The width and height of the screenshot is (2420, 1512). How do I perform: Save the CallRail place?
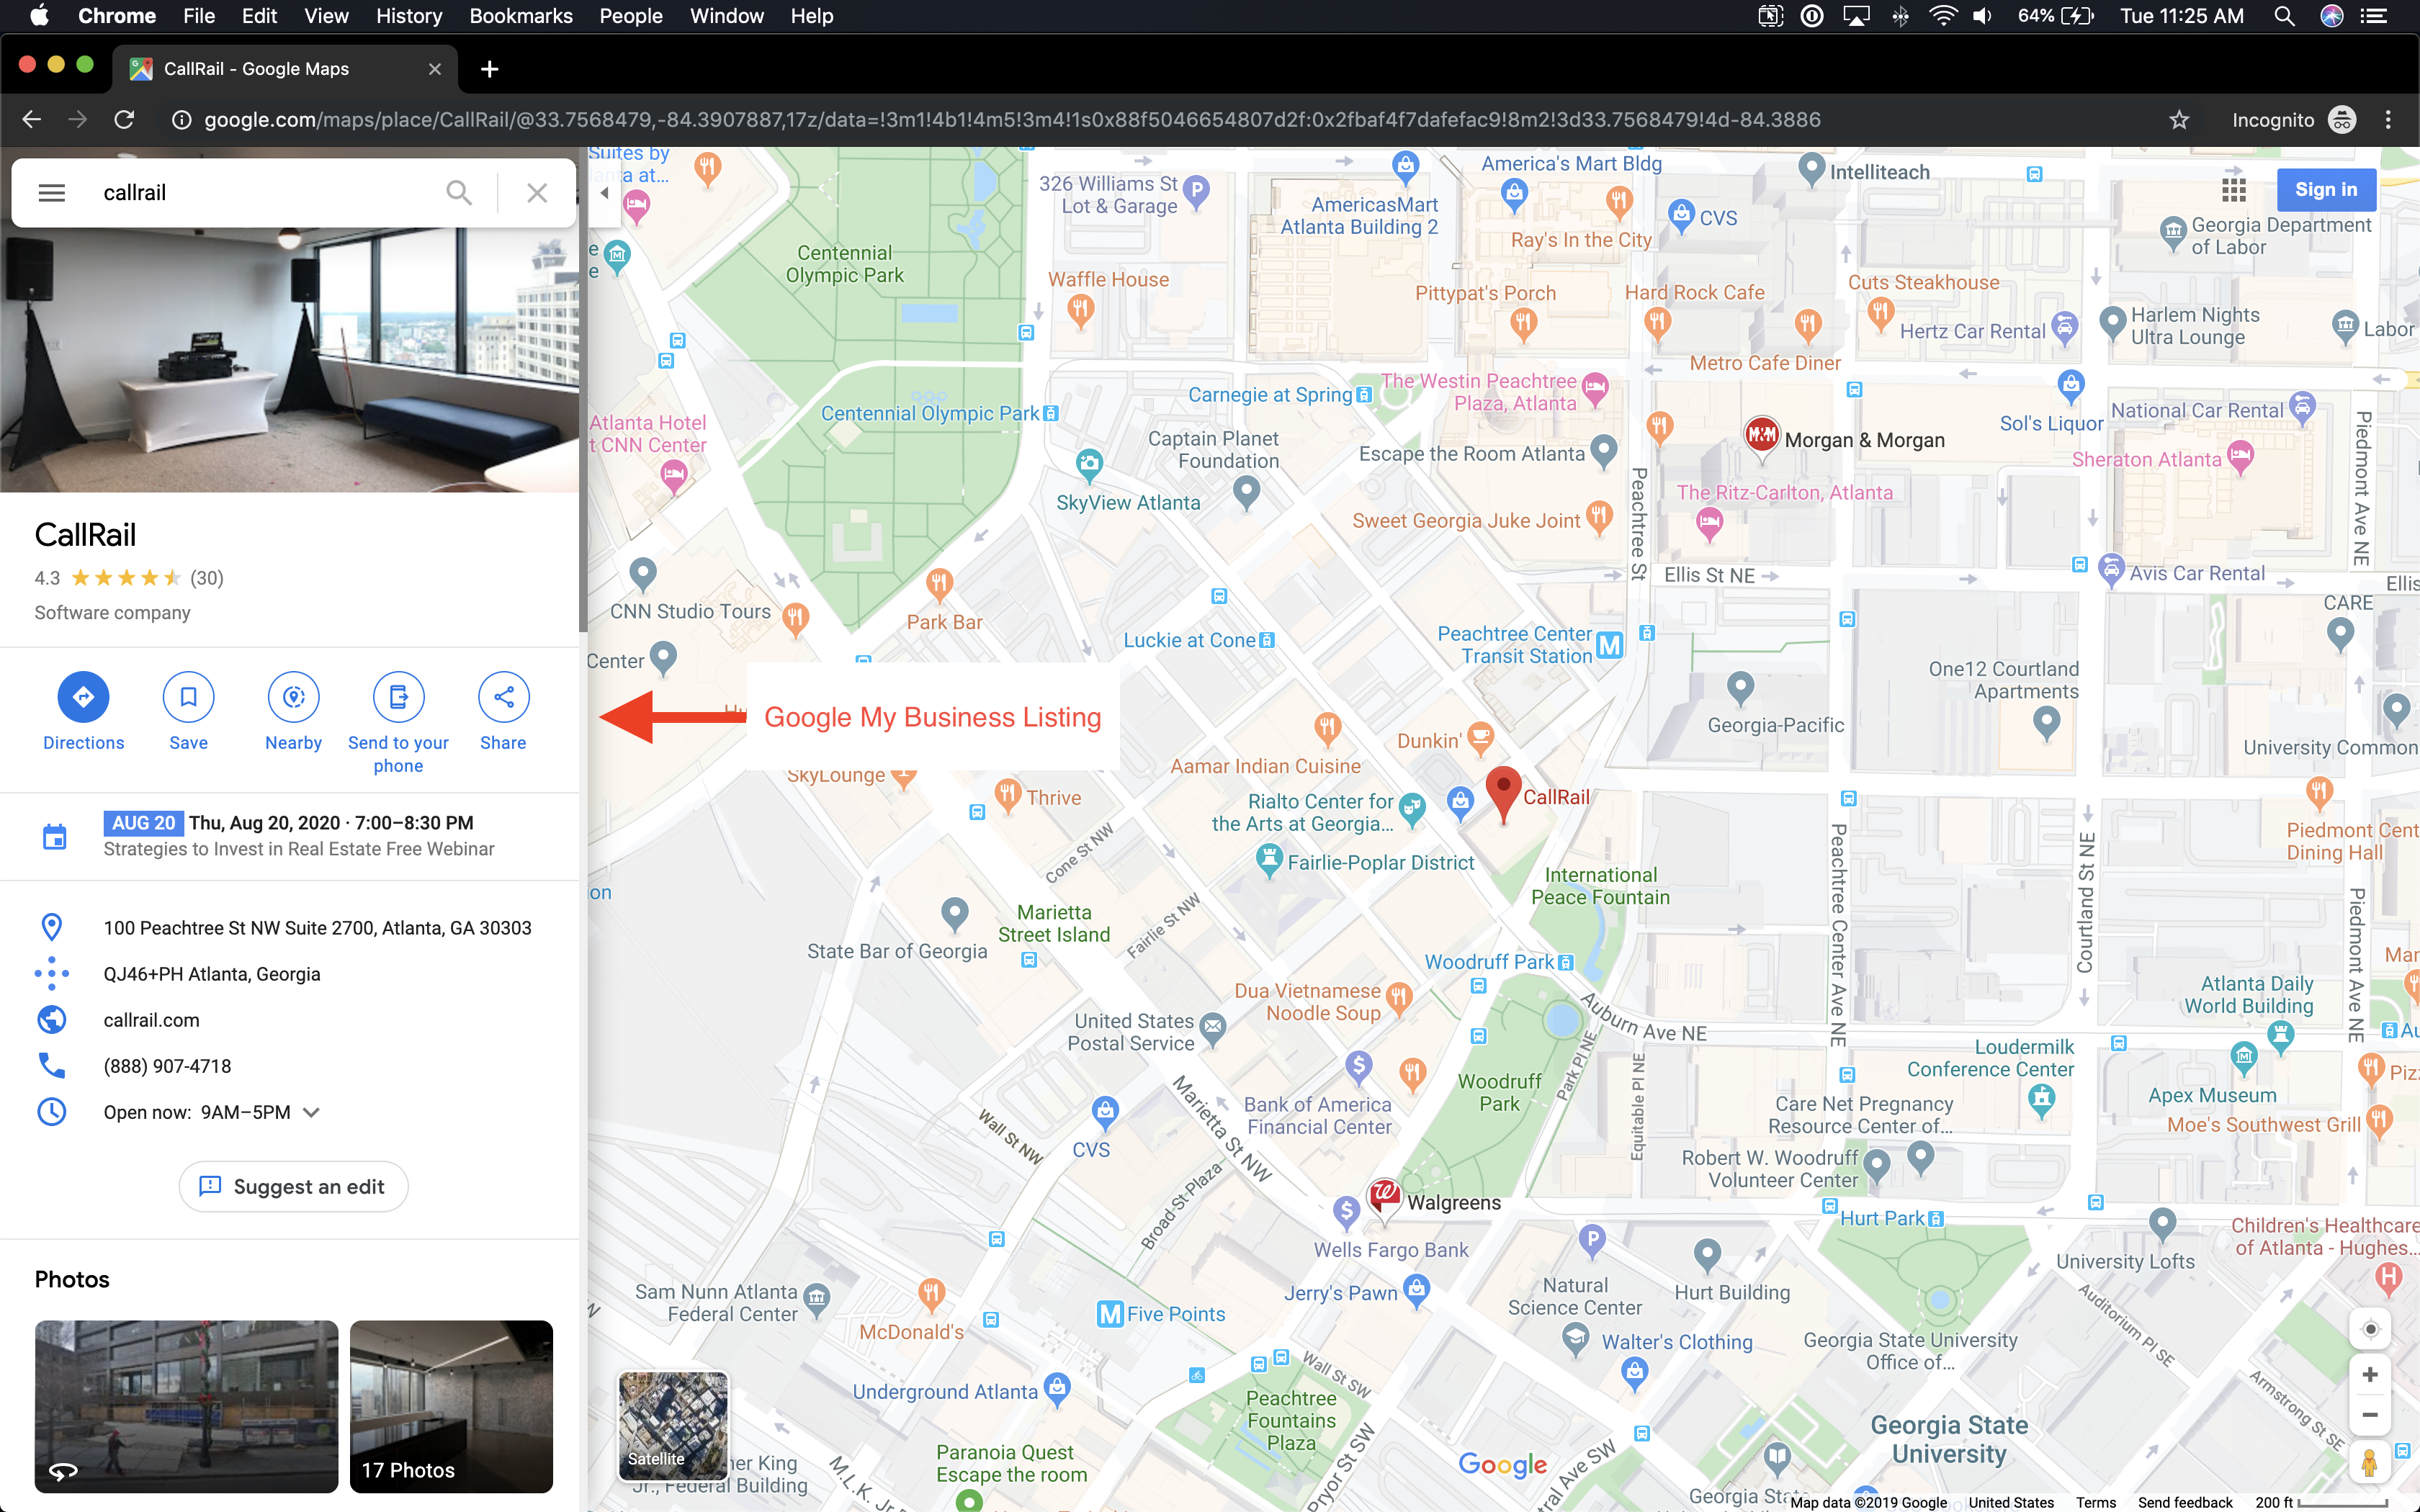click(x=188, y=697)
